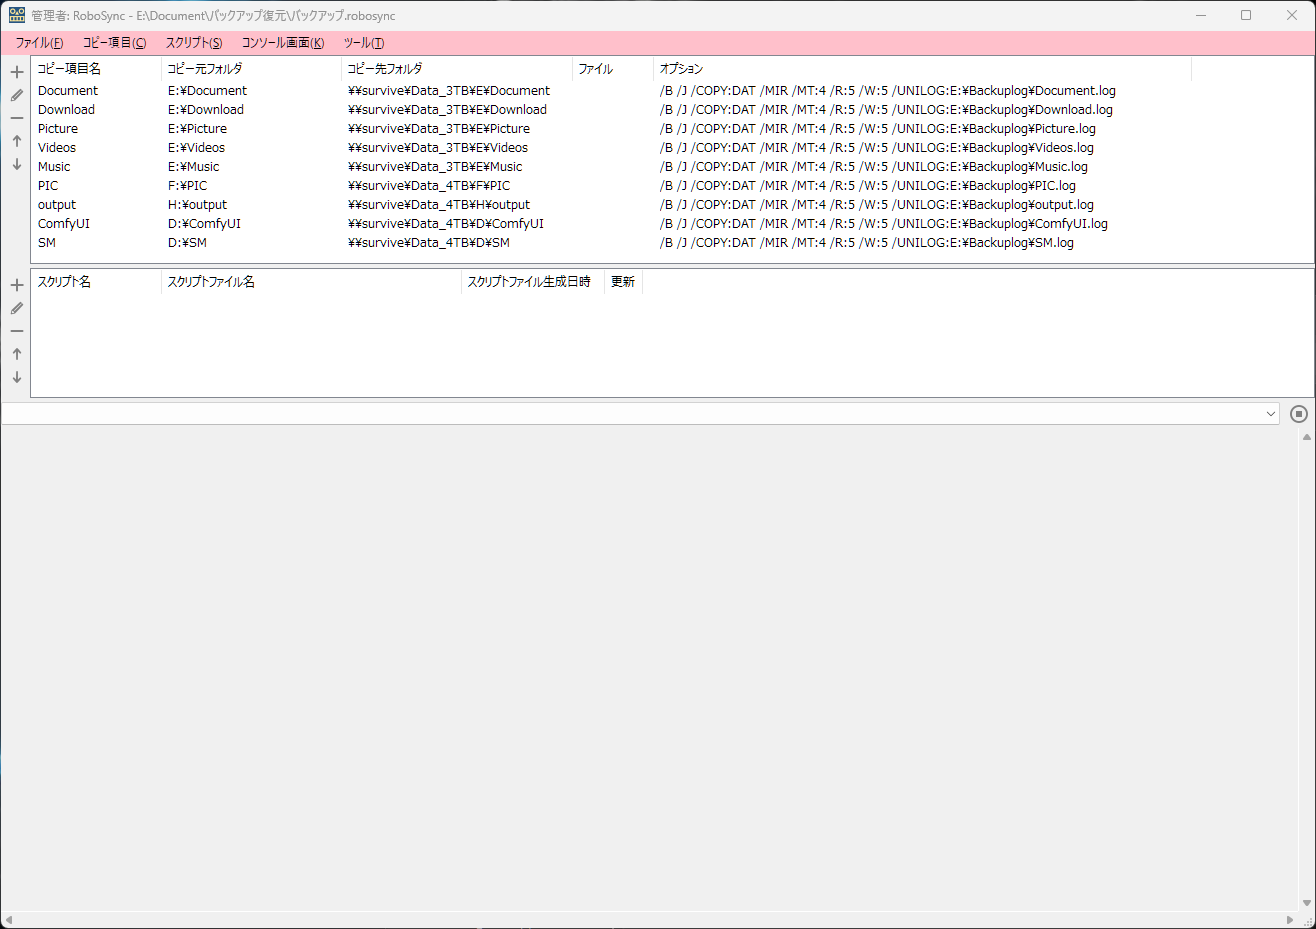The width and height of the screenshot is (1316, 929).
Task: Move script up with arrow icon
Action: (x=17, y=354)
